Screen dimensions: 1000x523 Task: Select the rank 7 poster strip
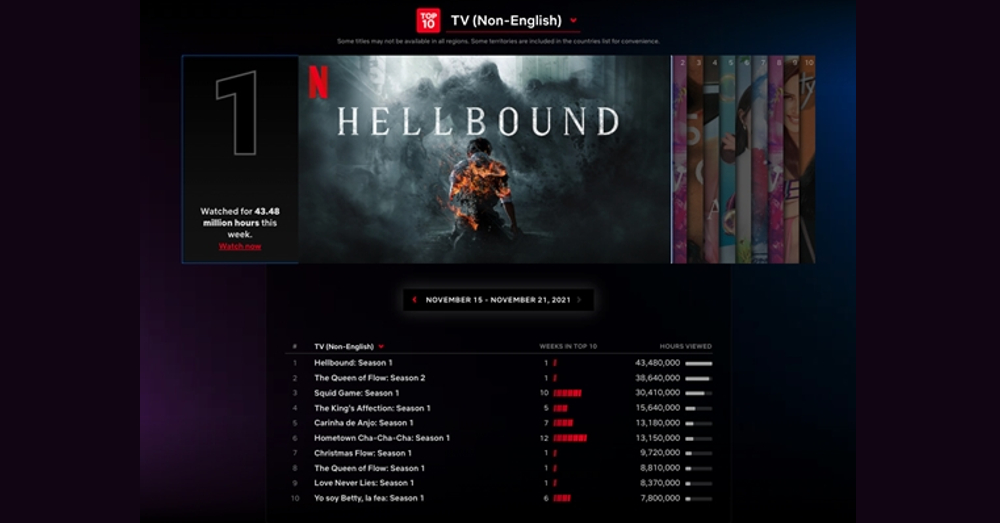click(x=760, y=159)
